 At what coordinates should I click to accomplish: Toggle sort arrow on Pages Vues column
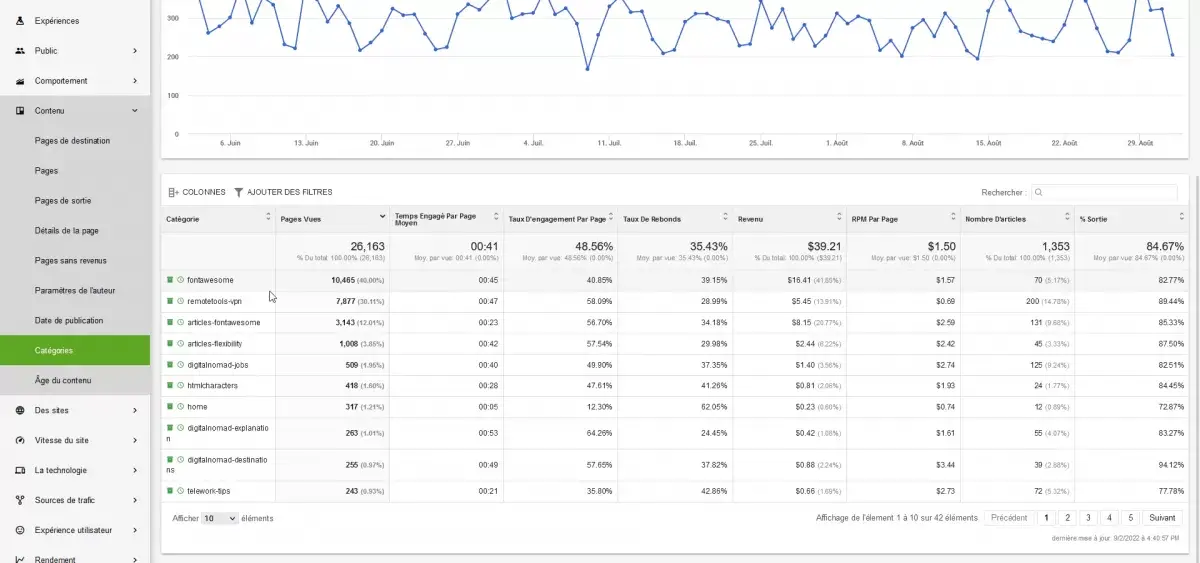382,217
